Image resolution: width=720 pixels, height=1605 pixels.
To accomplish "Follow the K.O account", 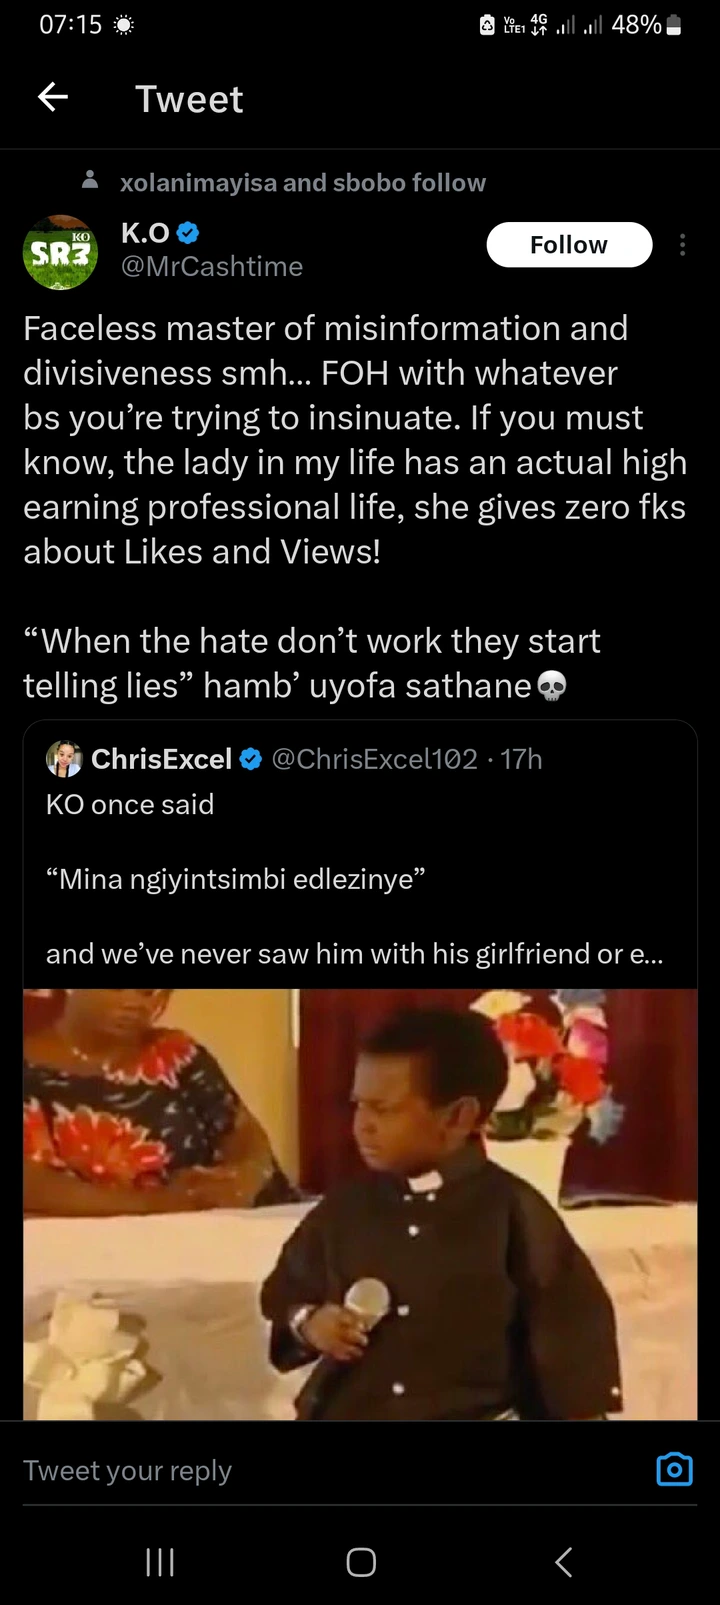I will click(568, 245).
